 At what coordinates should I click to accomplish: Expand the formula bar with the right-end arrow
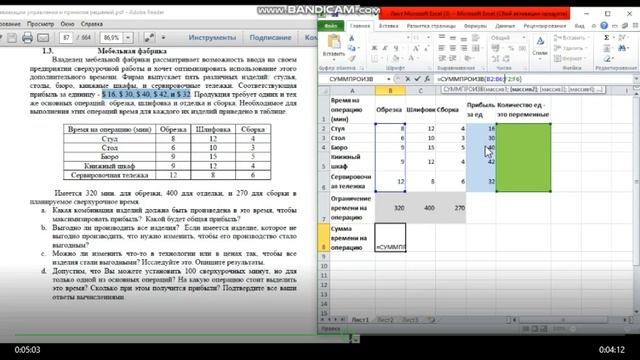click(636, 79)
